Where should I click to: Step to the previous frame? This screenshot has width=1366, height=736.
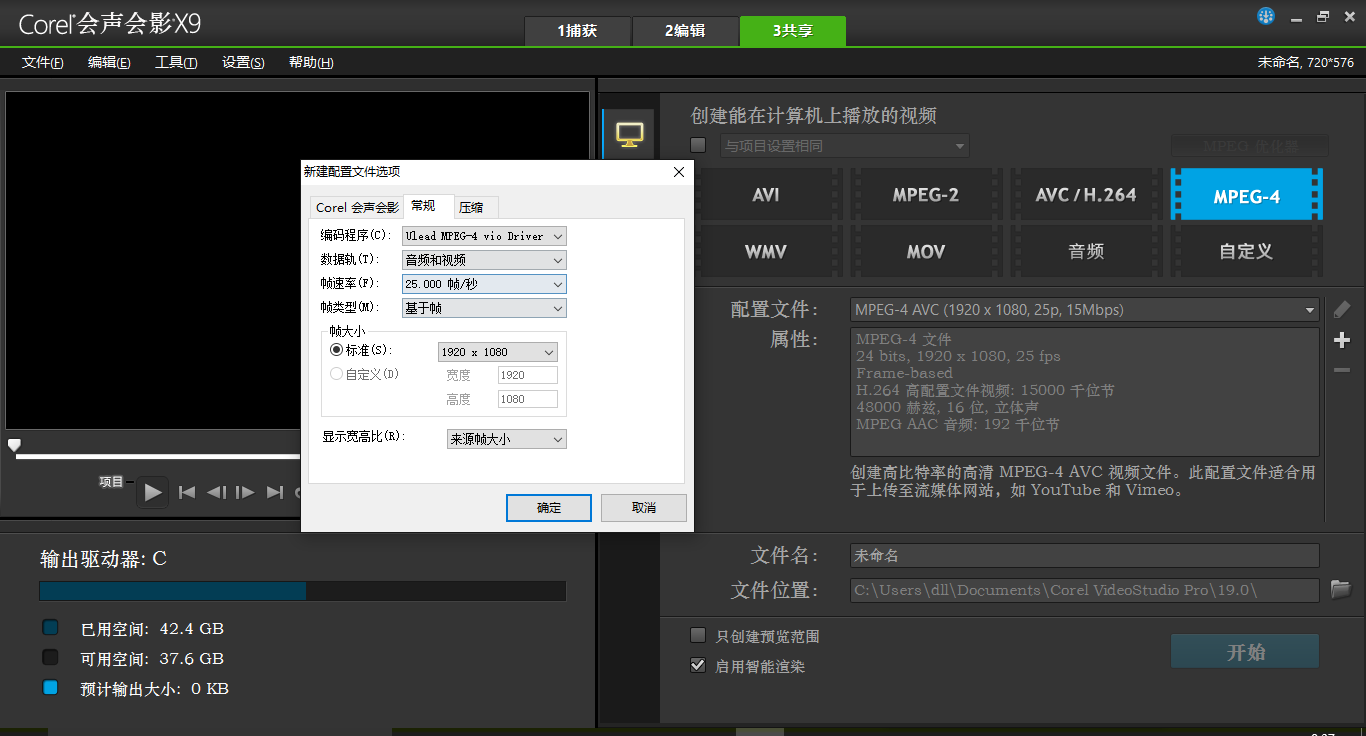pos(216,492)
